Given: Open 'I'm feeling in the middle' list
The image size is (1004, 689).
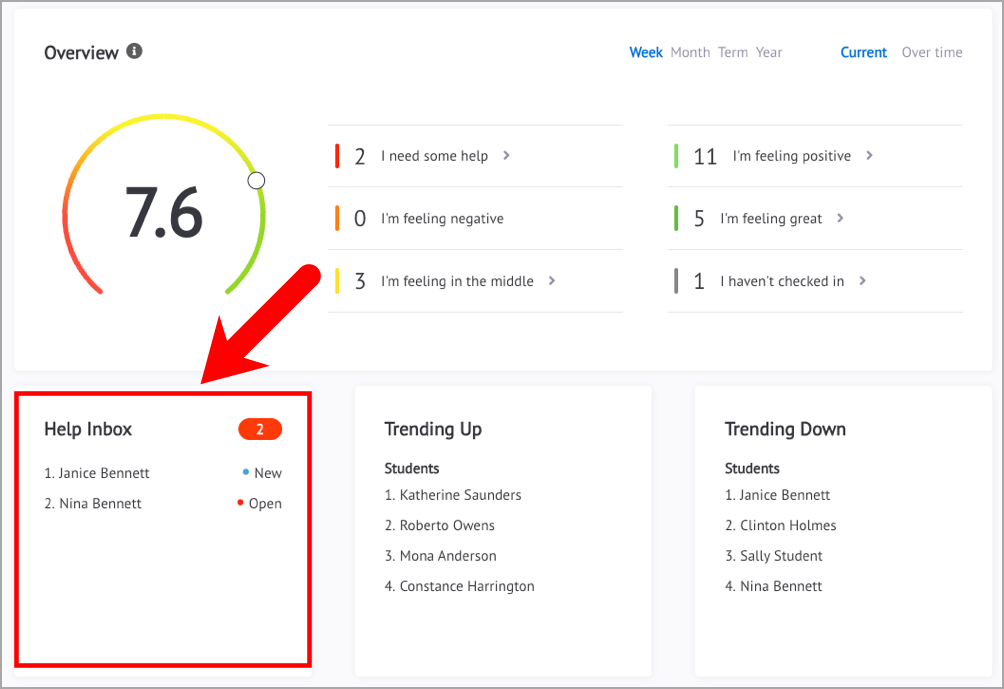Looking at the screenshot, I should [475, 281].
